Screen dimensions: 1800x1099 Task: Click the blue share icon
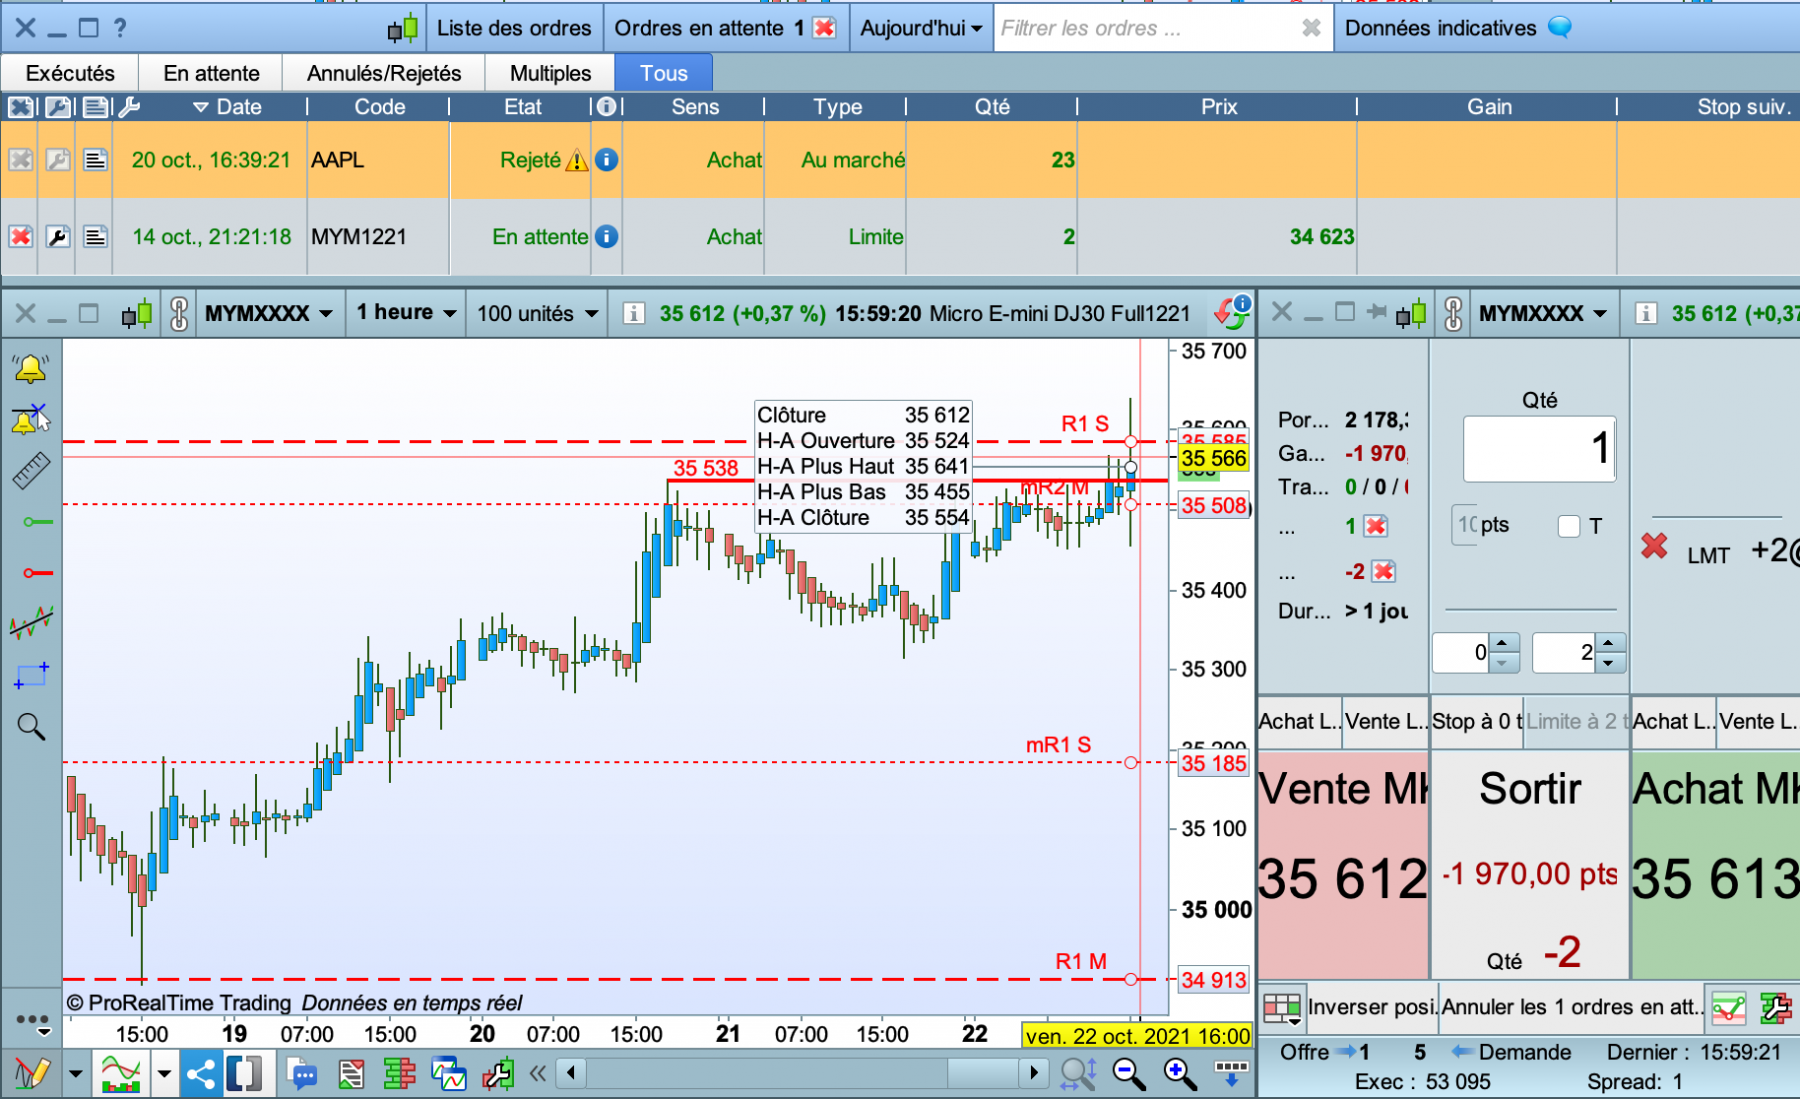(201, 1075)
